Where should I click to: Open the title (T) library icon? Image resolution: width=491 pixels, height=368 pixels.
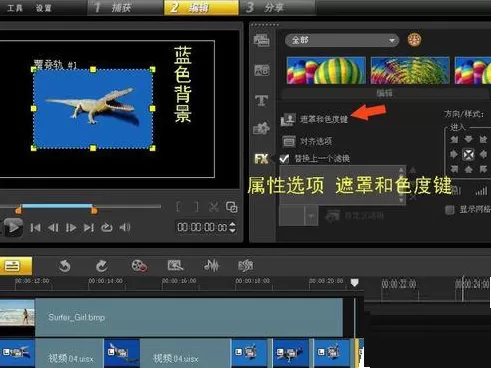pos(262,100)
